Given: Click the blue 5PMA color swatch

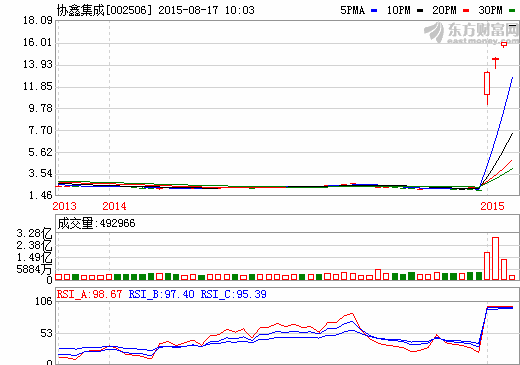Looking at the screenshot, I should (374, 11).
